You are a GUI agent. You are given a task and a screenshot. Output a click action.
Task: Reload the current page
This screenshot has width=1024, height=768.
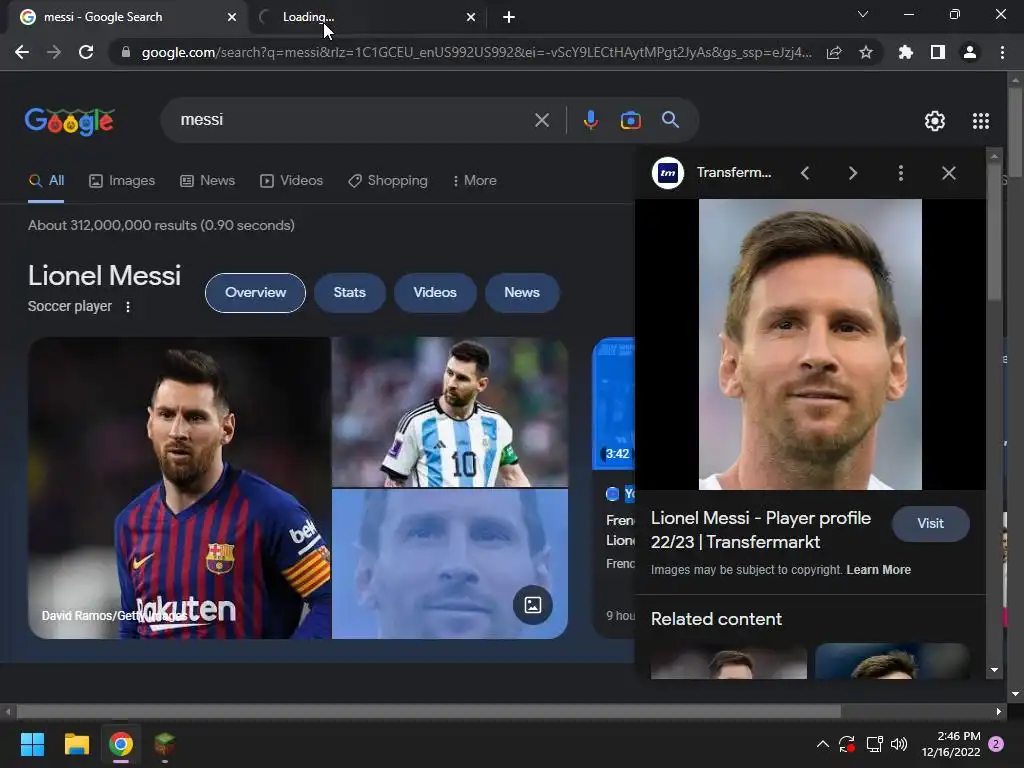(86, 52)
